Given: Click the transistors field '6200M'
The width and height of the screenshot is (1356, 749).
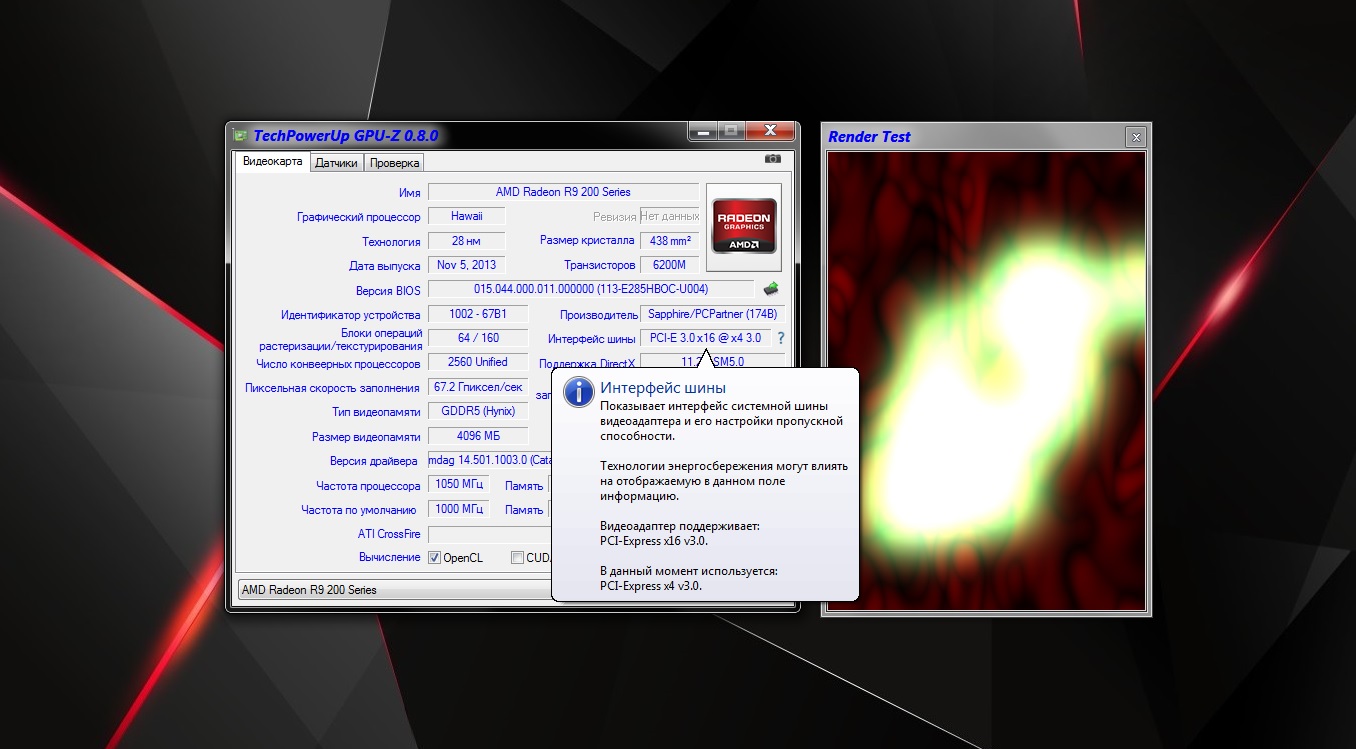Looking at the screenshot, I should point(671,266).
